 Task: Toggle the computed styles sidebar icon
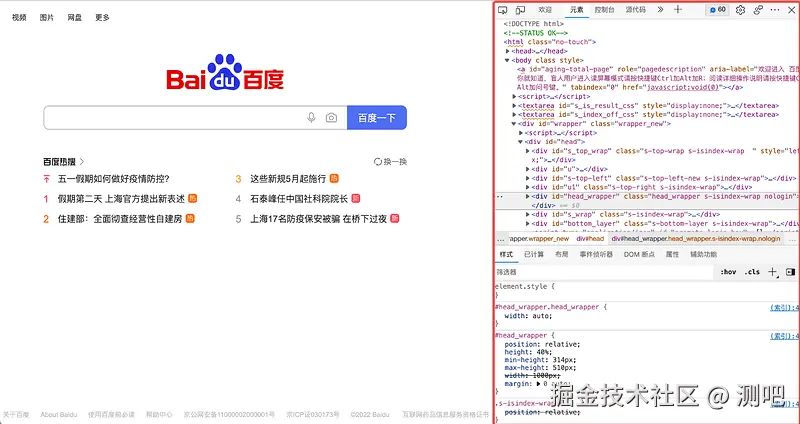[x=790, y=272]
